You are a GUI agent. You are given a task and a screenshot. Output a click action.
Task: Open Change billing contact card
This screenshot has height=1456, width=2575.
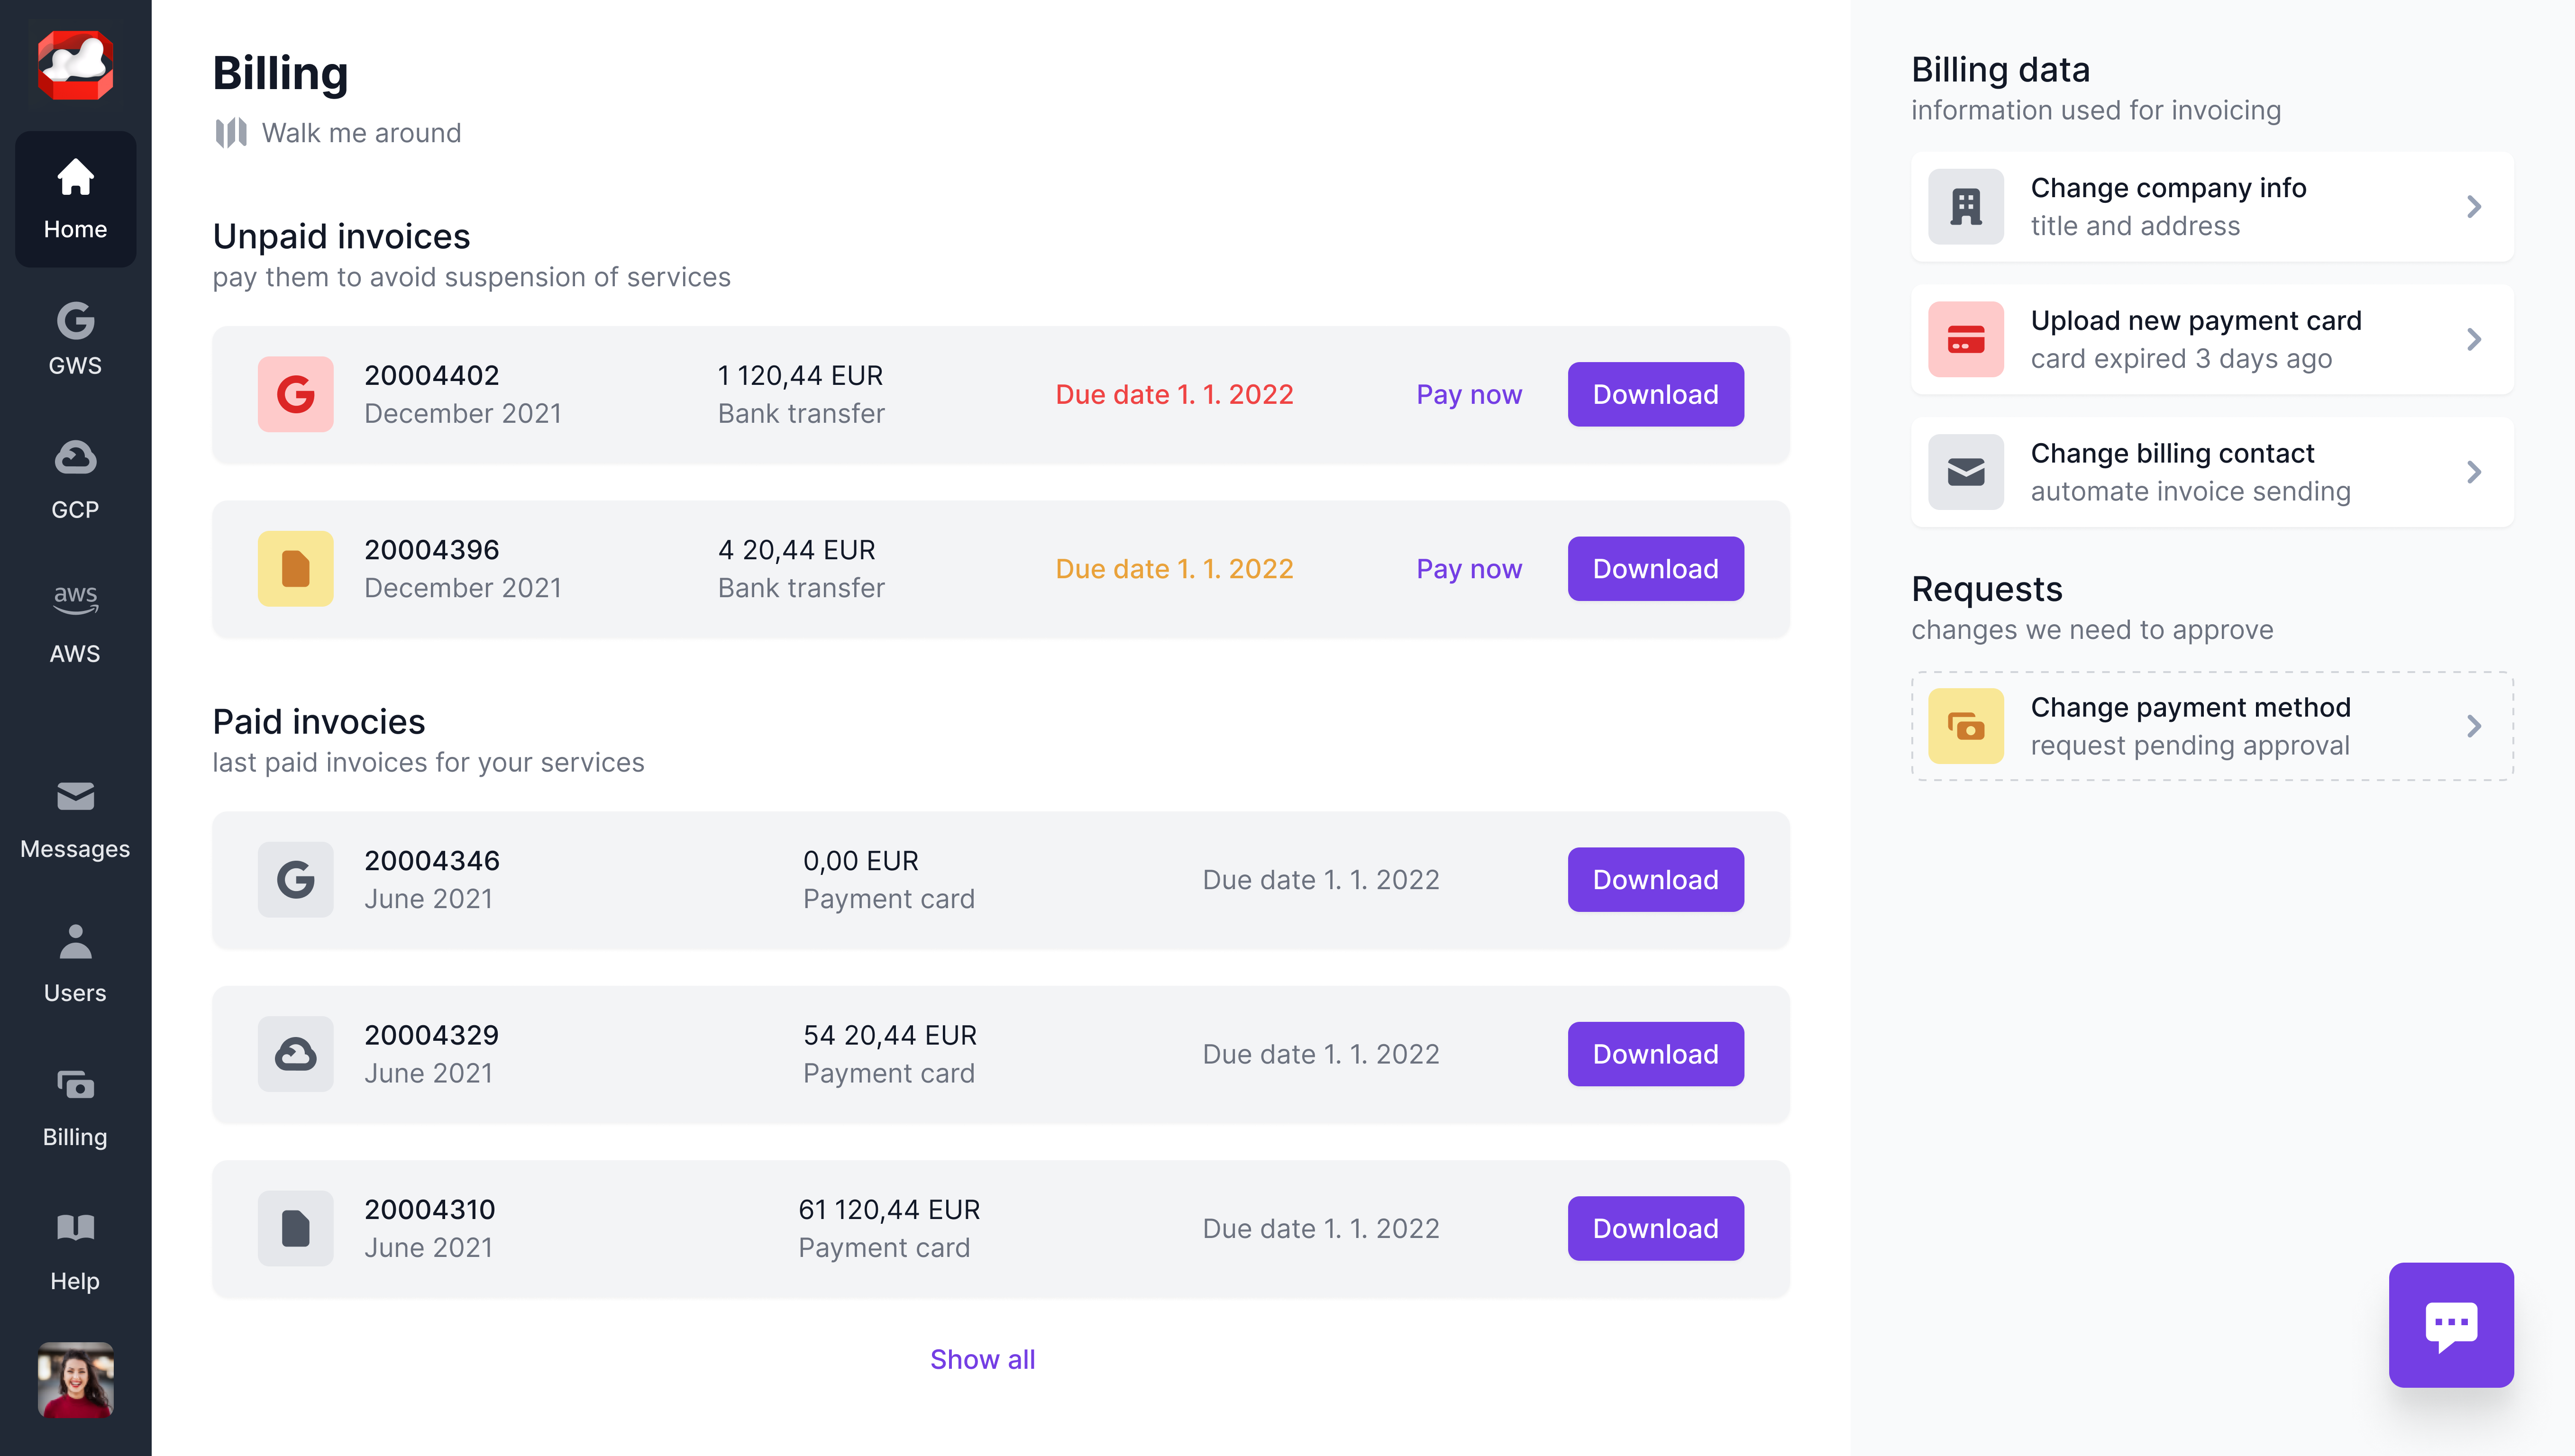pyautogui.click(x=2212, y=472)
